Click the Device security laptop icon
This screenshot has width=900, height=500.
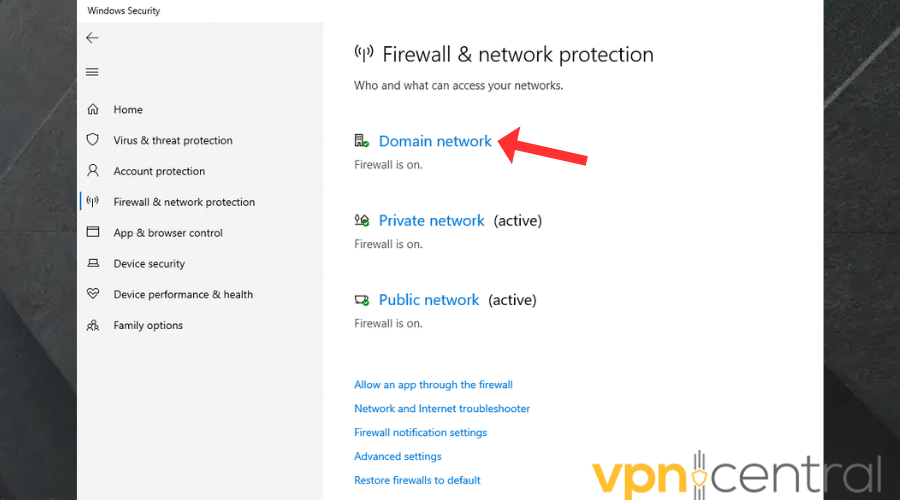(93, 264)
